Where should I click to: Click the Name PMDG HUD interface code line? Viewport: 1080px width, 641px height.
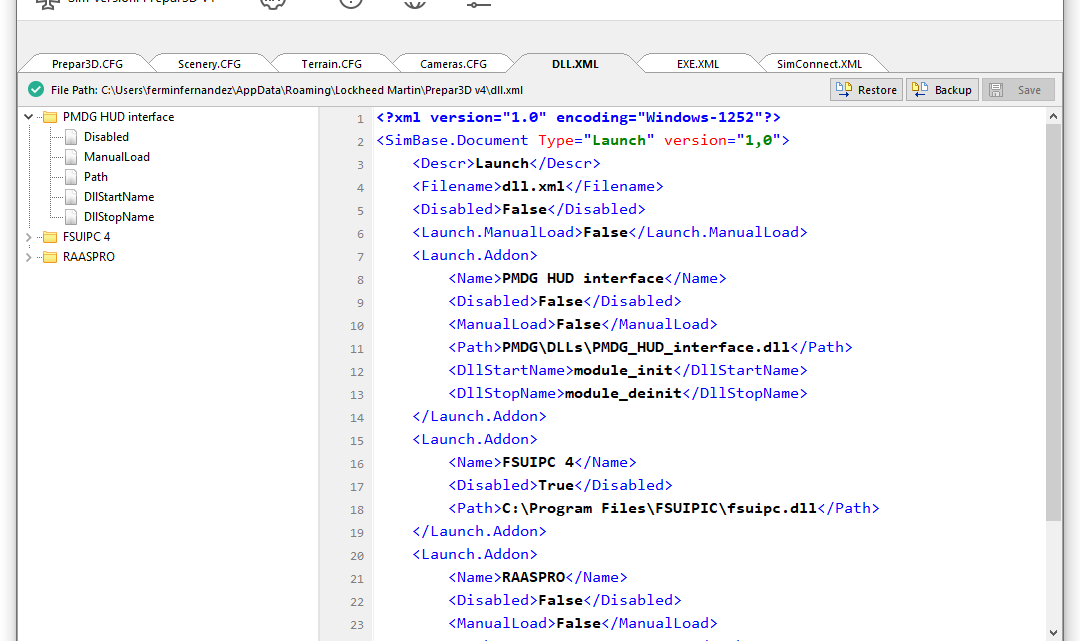588,278
